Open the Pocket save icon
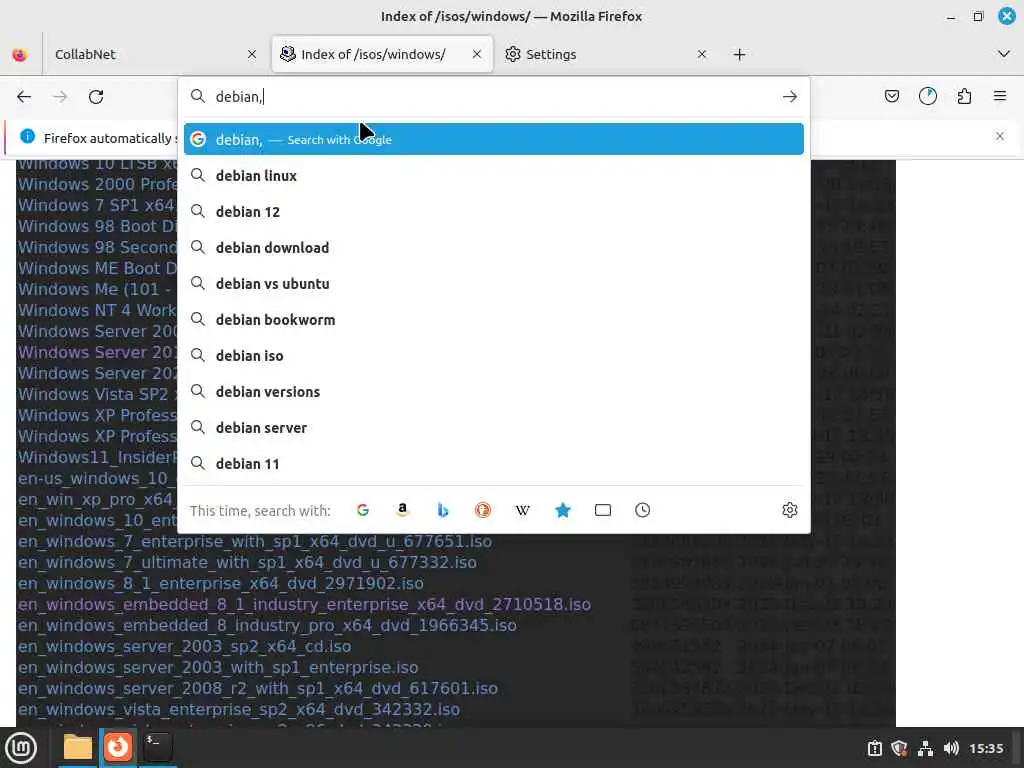The width and height of the screenshot is (1024, 768). 891,97
